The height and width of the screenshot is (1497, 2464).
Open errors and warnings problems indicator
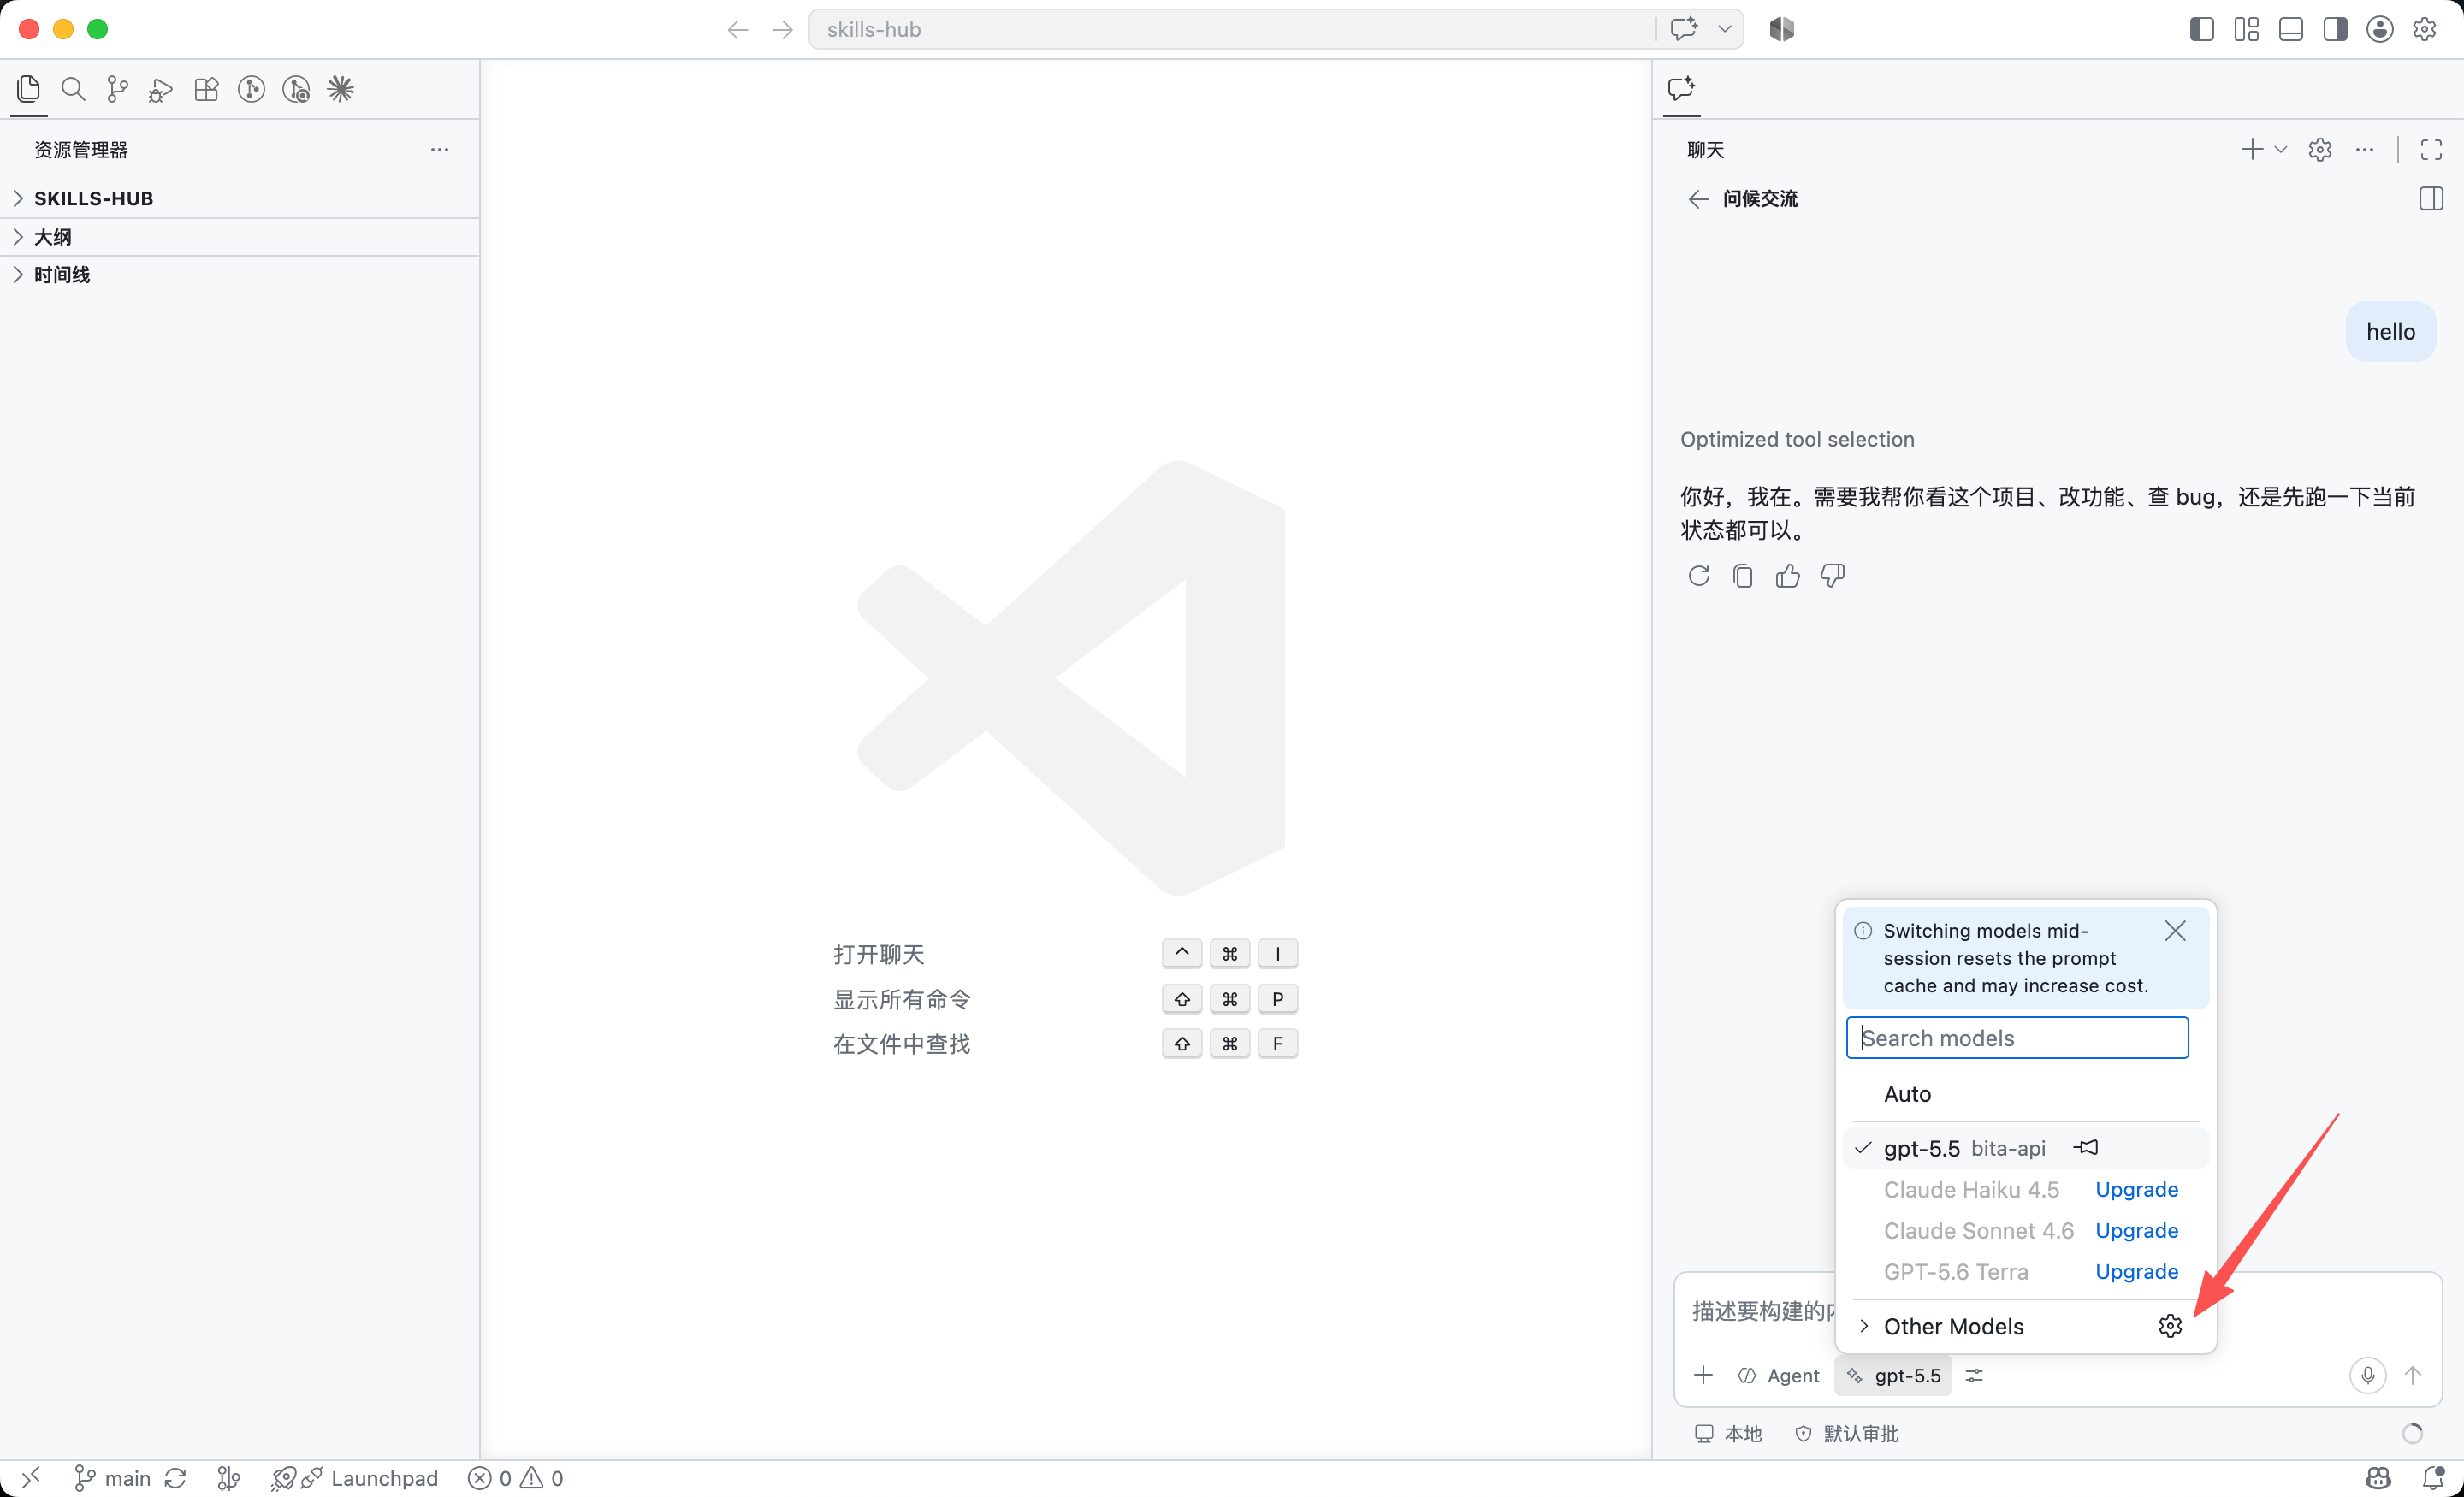[515, 1477]
